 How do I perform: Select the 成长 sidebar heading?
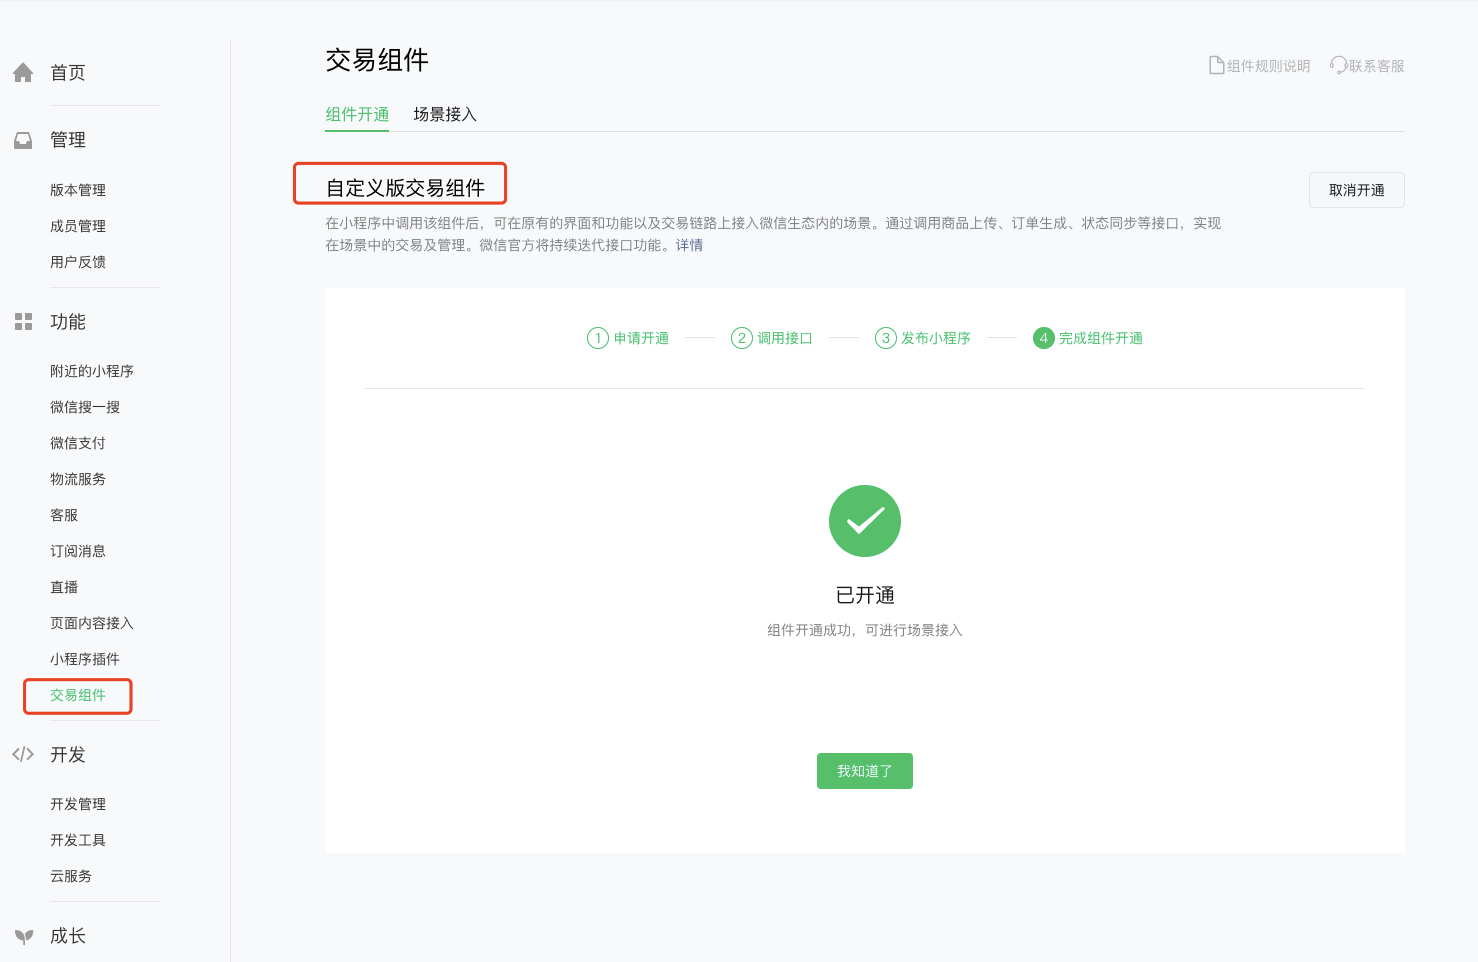click(68, 936)
